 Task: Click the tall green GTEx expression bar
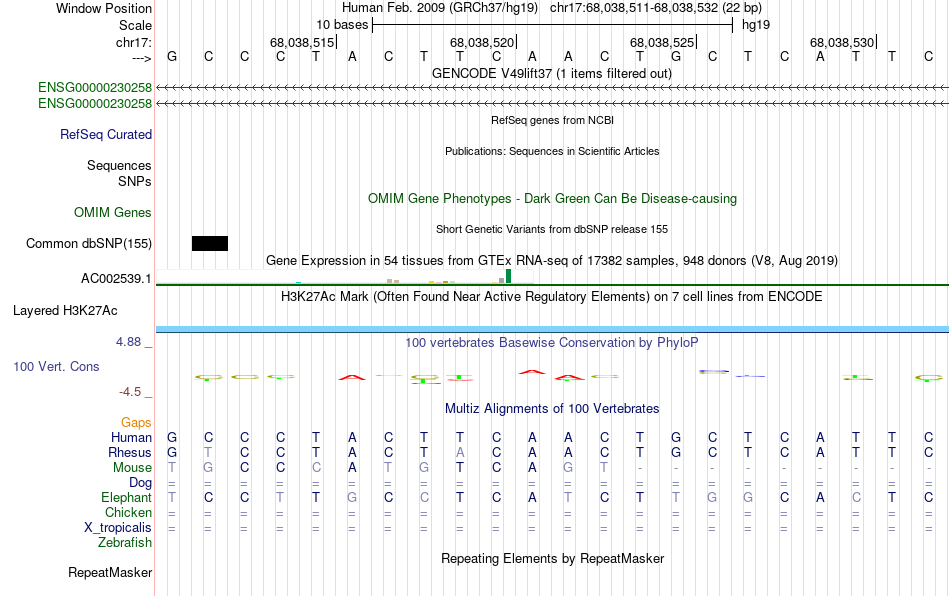(508, 276)
